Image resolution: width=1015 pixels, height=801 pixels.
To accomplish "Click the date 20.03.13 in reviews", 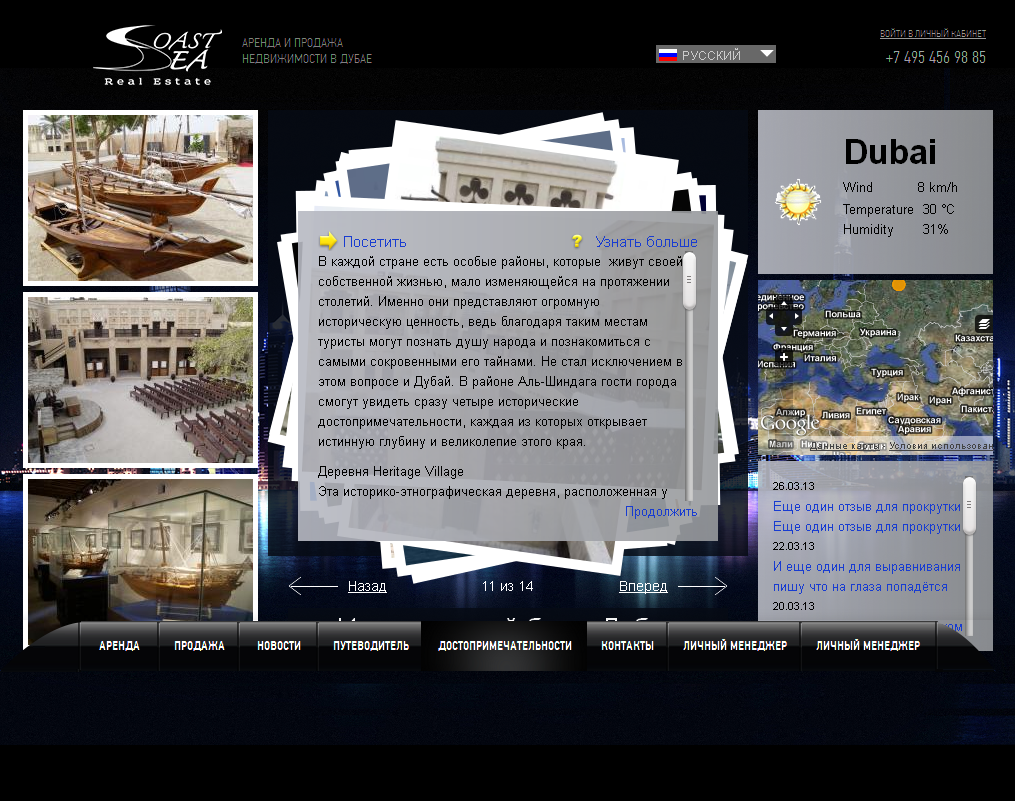I will pos(793,607).
